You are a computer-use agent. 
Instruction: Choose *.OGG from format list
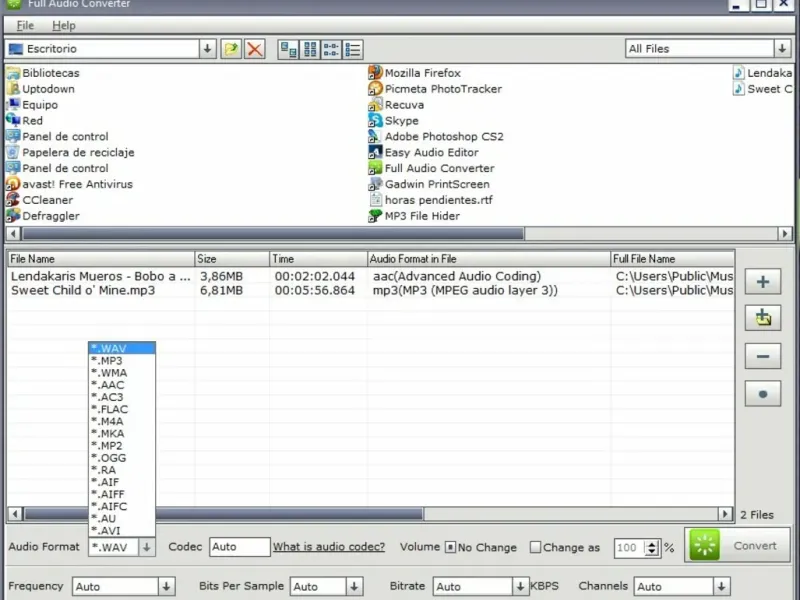click(x=122, y=458)
